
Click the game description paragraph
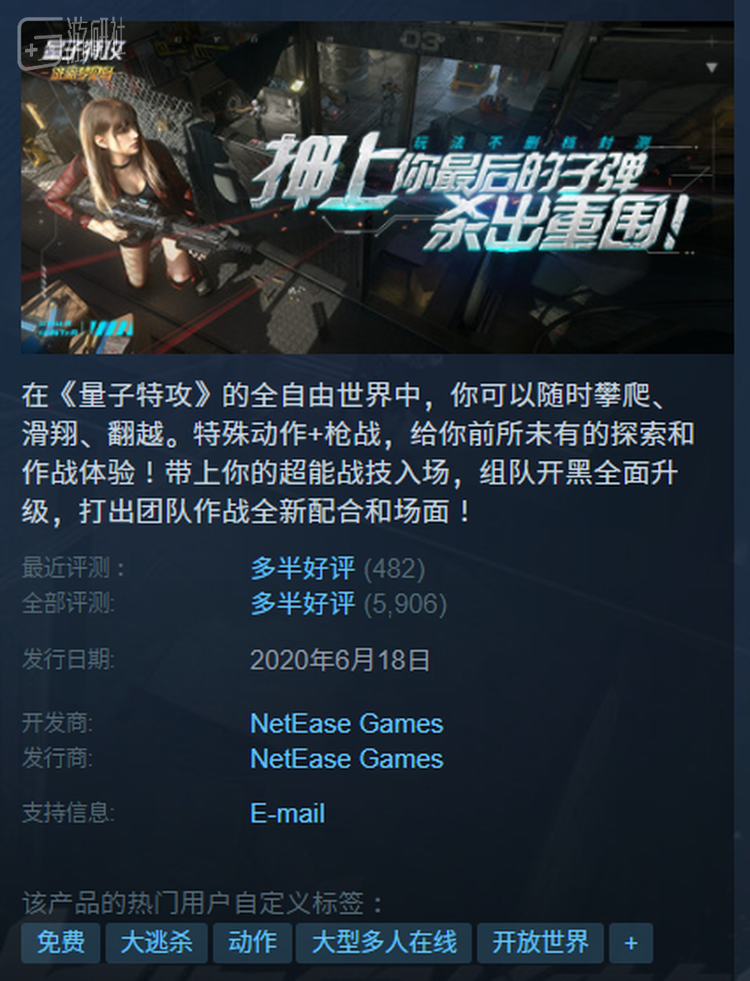pyautogui.click(x=358, y=453)
